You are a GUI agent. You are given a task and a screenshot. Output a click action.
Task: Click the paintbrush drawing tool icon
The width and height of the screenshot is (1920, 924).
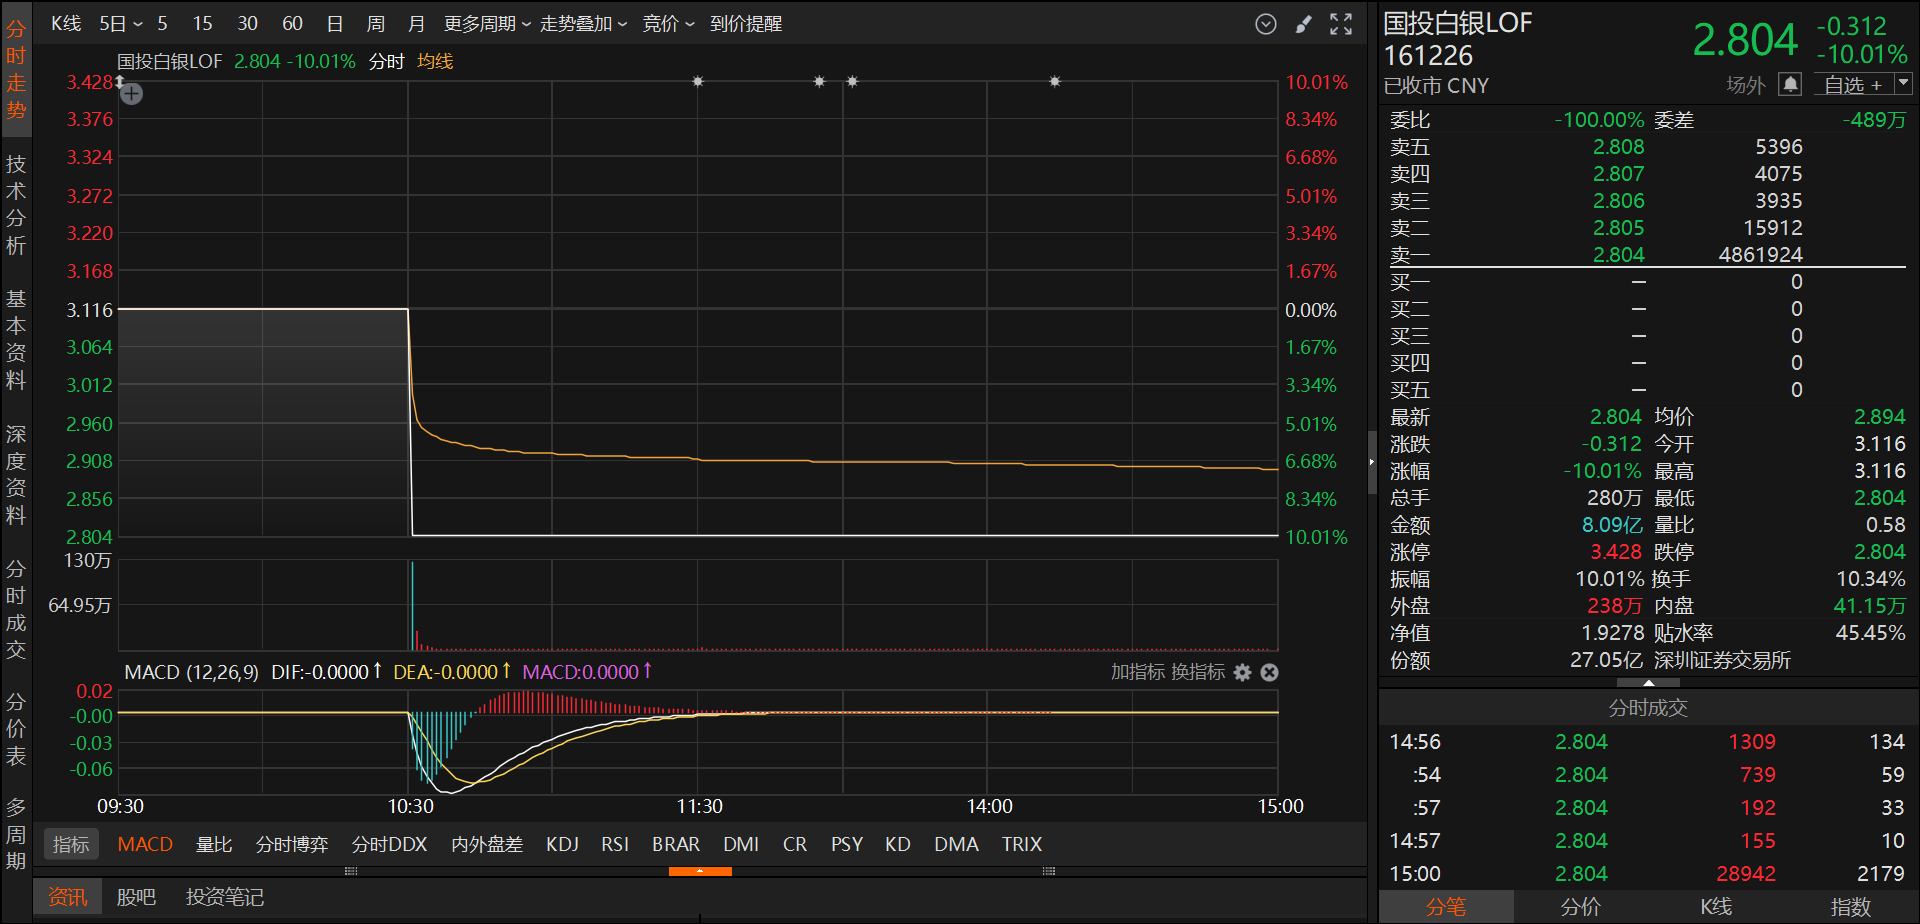(1303, 24)
